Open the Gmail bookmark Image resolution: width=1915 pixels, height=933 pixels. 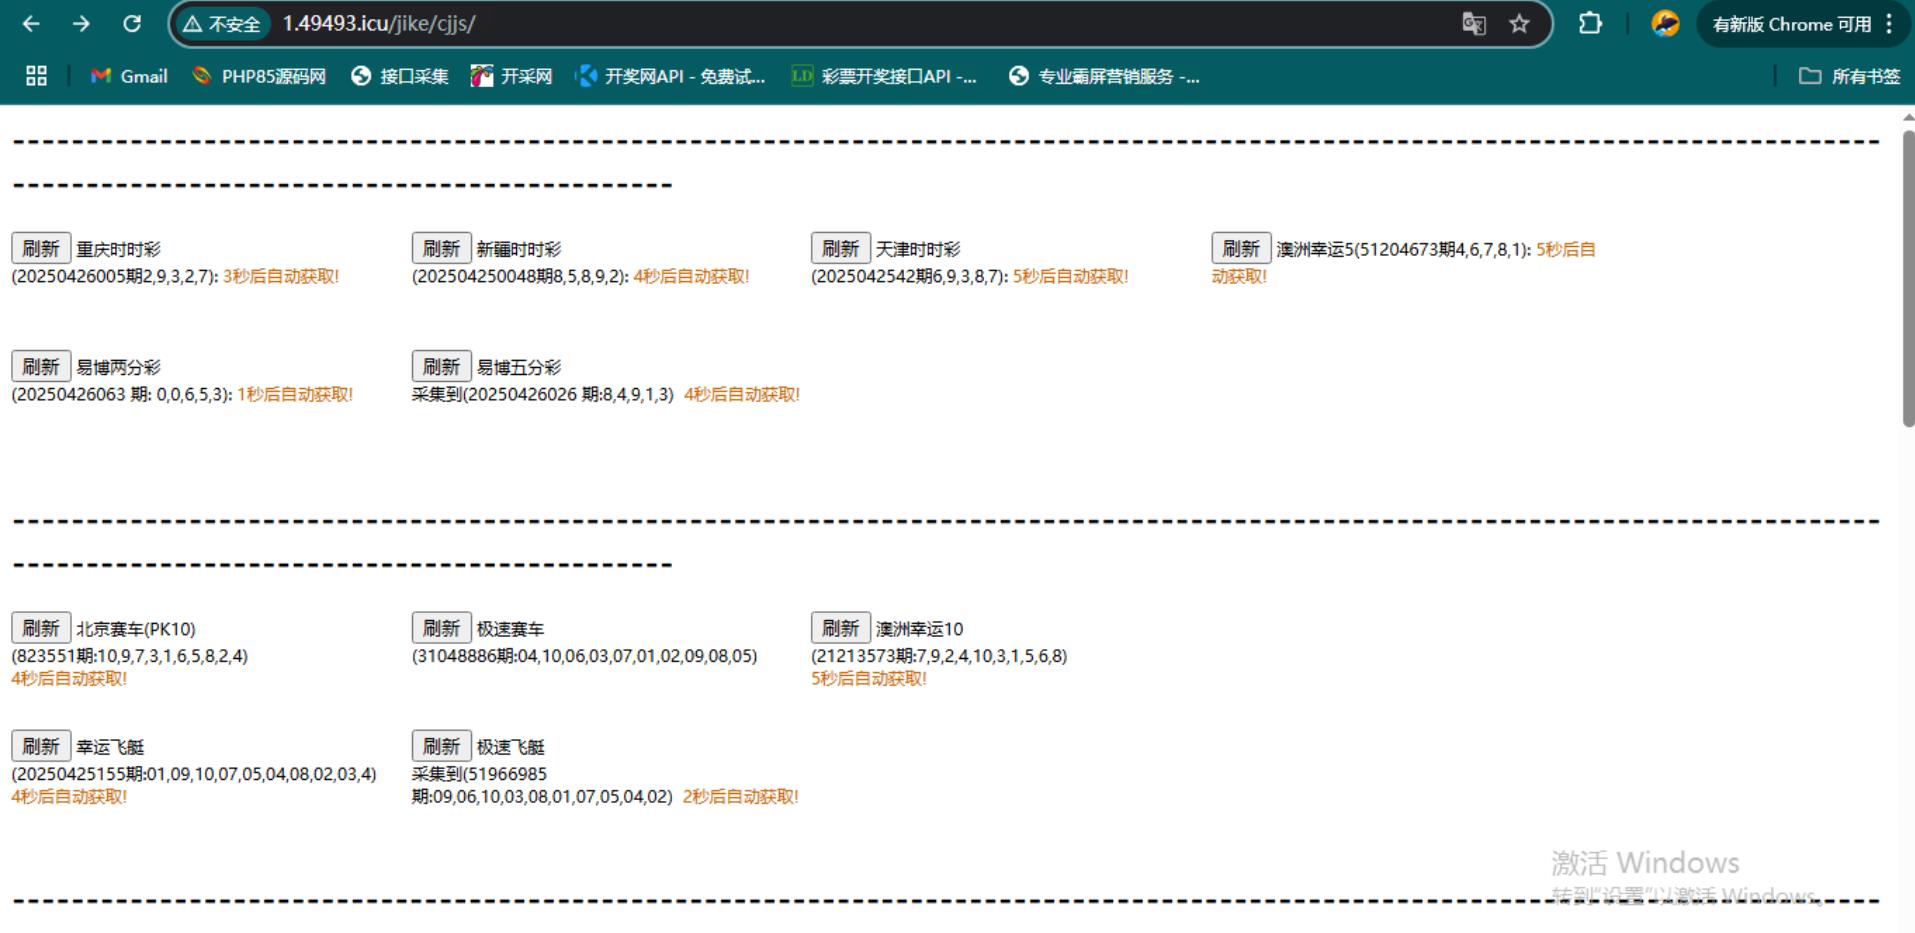coord(129,76)
